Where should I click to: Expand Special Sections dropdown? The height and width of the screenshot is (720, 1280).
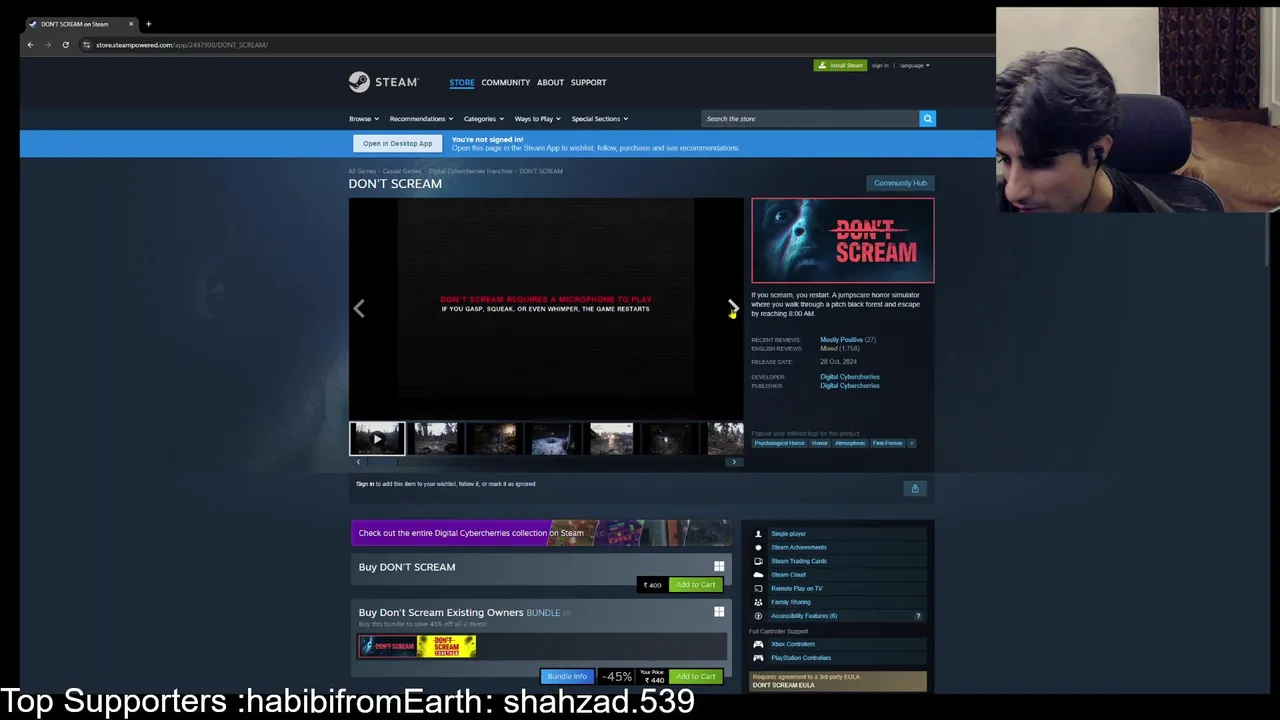click(x=599, y=119)
